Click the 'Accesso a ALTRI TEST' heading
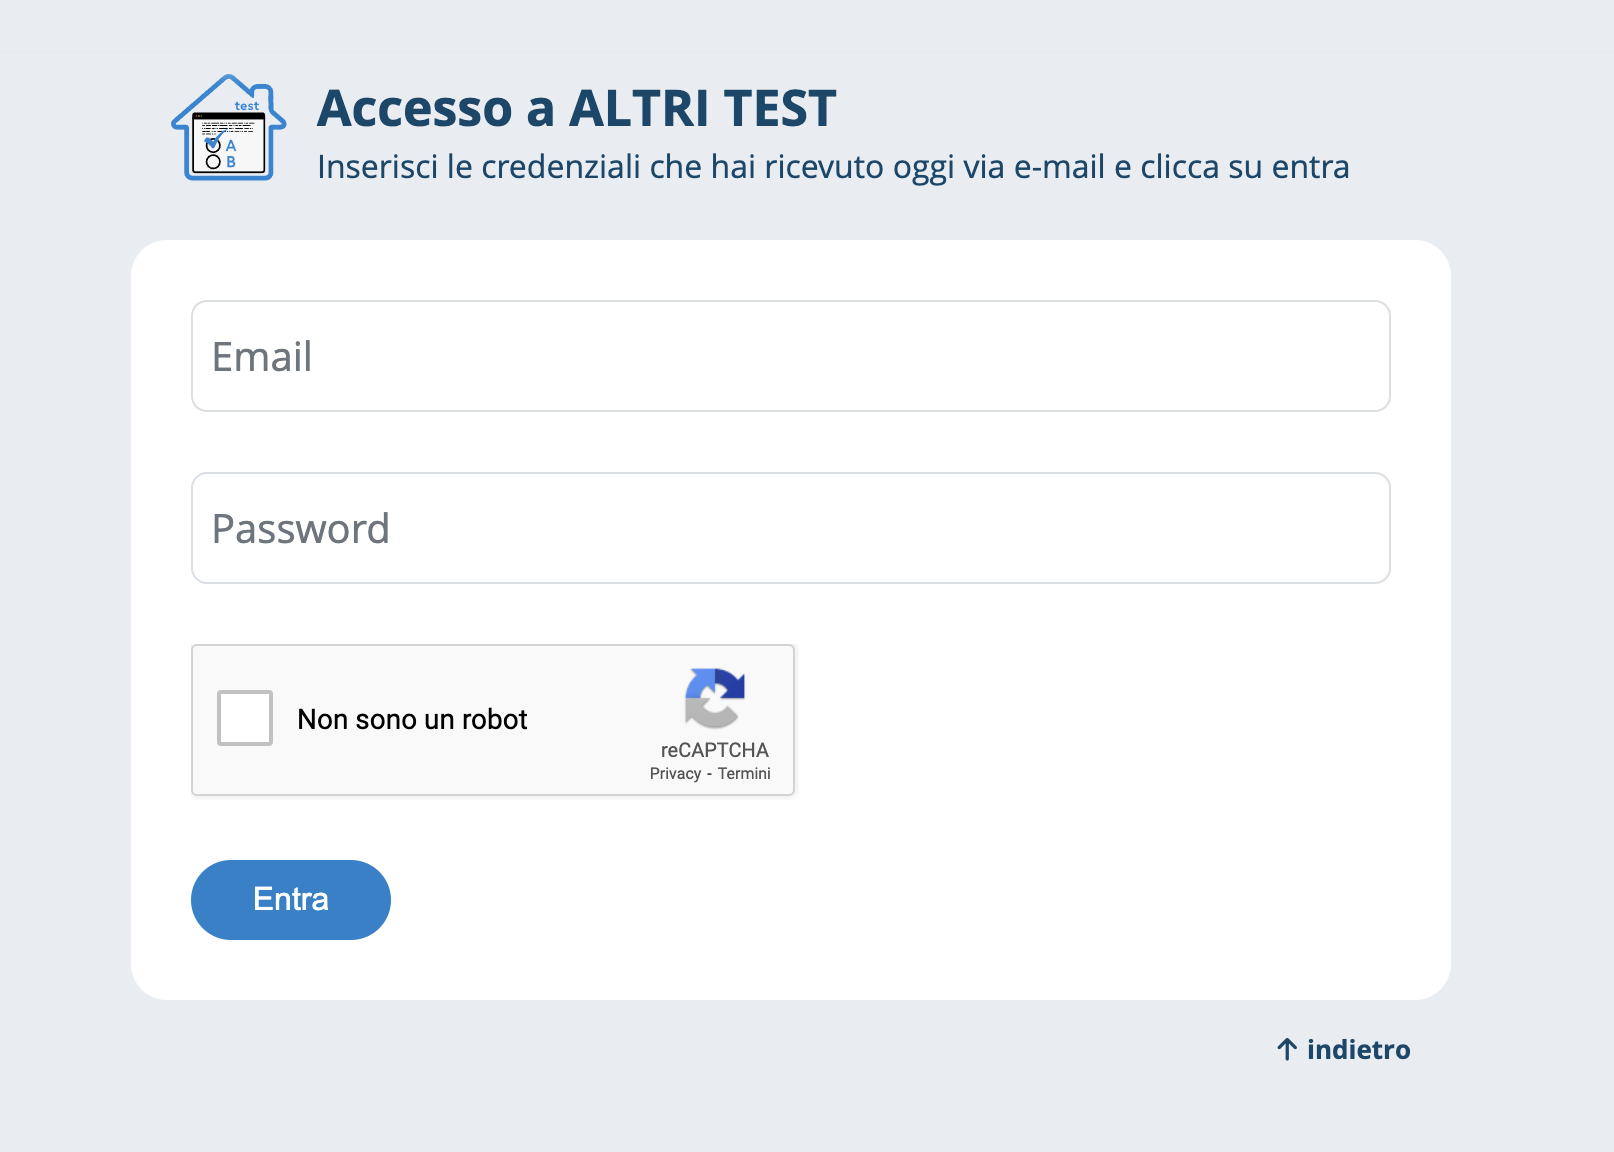This screenshot has height=1152, width=1614. click(x=576, y=108)
